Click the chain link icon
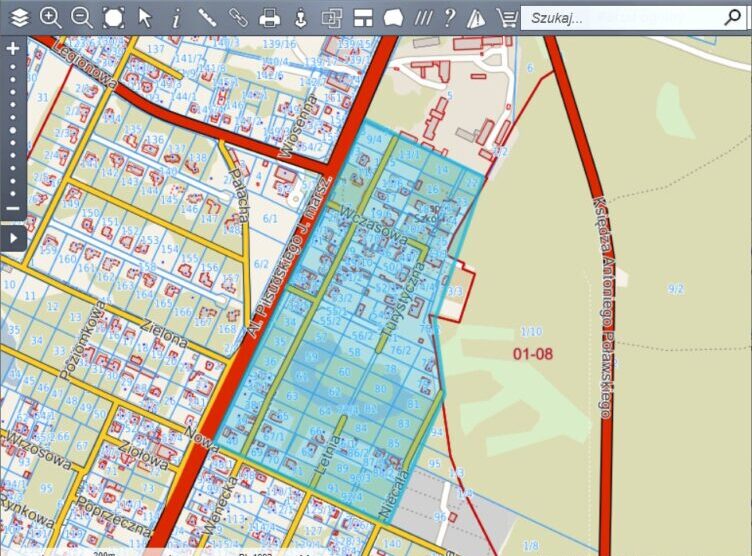752x556 pixels. point(238,17)
